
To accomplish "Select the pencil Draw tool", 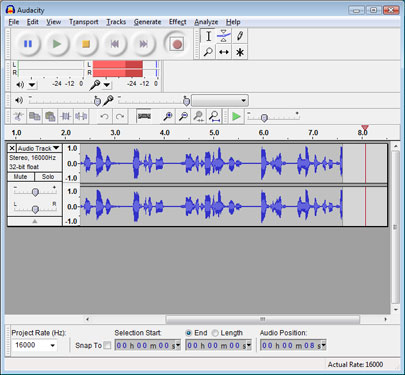I will point(240,36).
